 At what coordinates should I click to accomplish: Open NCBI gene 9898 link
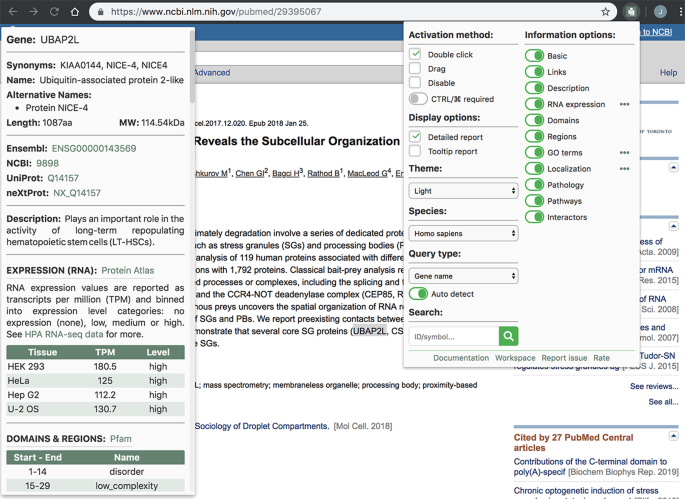(47, 163)
